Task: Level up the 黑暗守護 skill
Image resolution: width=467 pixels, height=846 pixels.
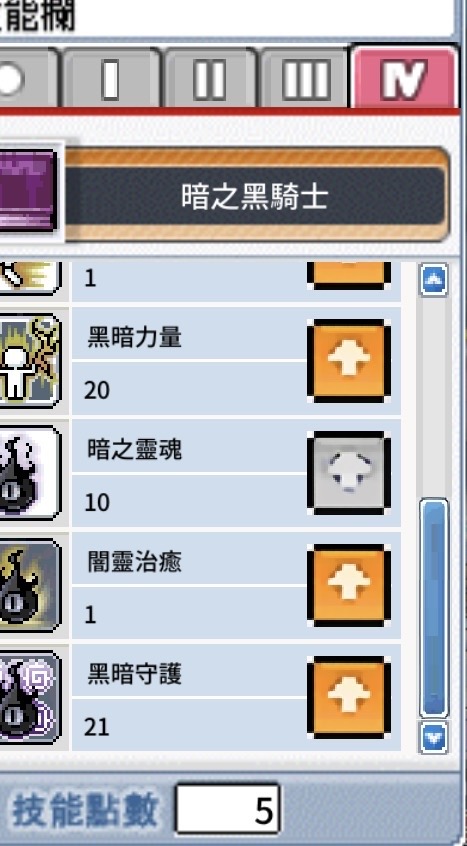Action: point(349,697)
